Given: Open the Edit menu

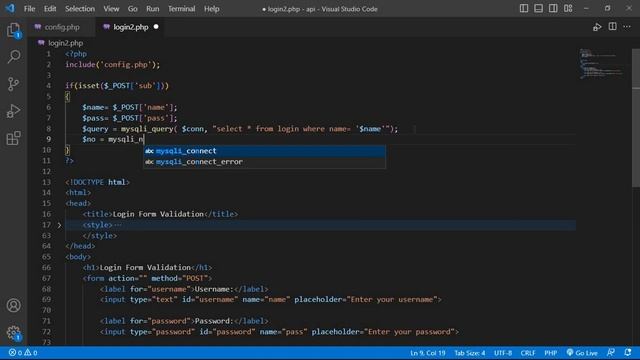Looking at the screenshot, I should point(50,9).
